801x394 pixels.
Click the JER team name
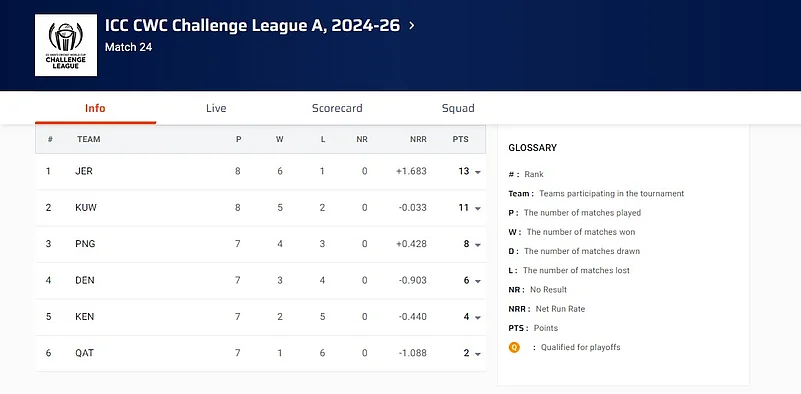[84, 171]
